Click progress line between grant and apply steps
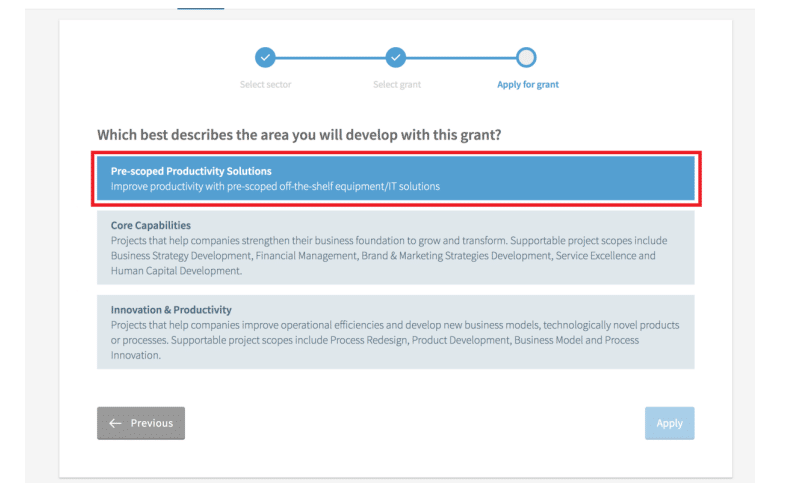 [461, 58]
